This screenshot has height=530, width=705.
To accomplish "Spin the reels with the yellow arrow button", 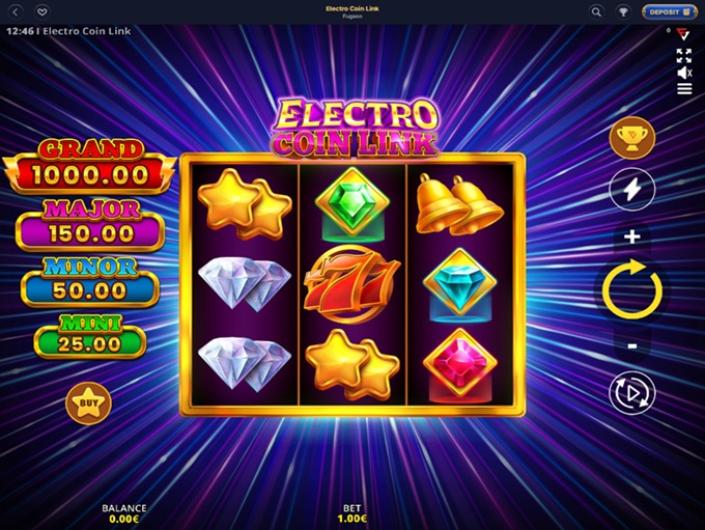I will (x=632, y=290).
